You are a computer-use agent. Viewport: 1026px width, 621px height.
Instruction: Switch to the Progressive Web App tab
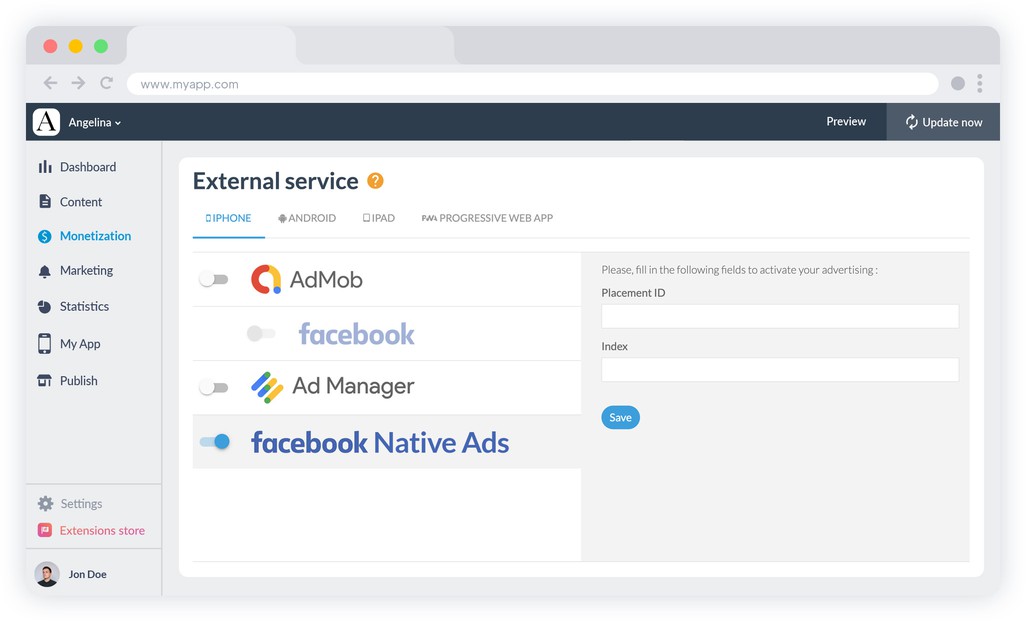pyautogui.click(x=487, y=219)
